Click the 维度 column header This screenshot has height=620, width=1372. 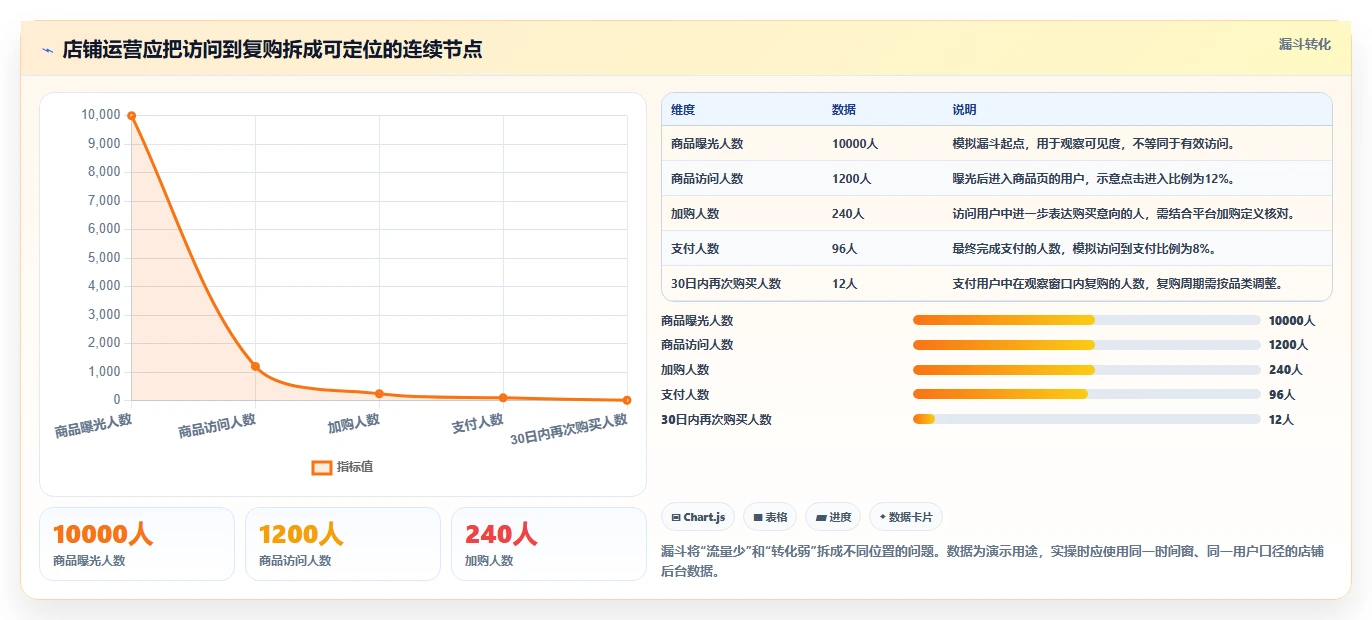[x=683, y=110]
